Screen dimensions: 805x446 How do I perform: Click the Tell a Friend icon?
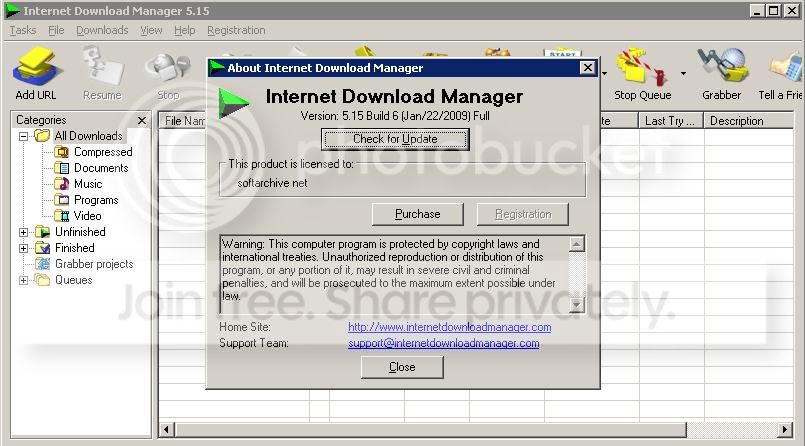pyautogui.click(x=781, y=73)
